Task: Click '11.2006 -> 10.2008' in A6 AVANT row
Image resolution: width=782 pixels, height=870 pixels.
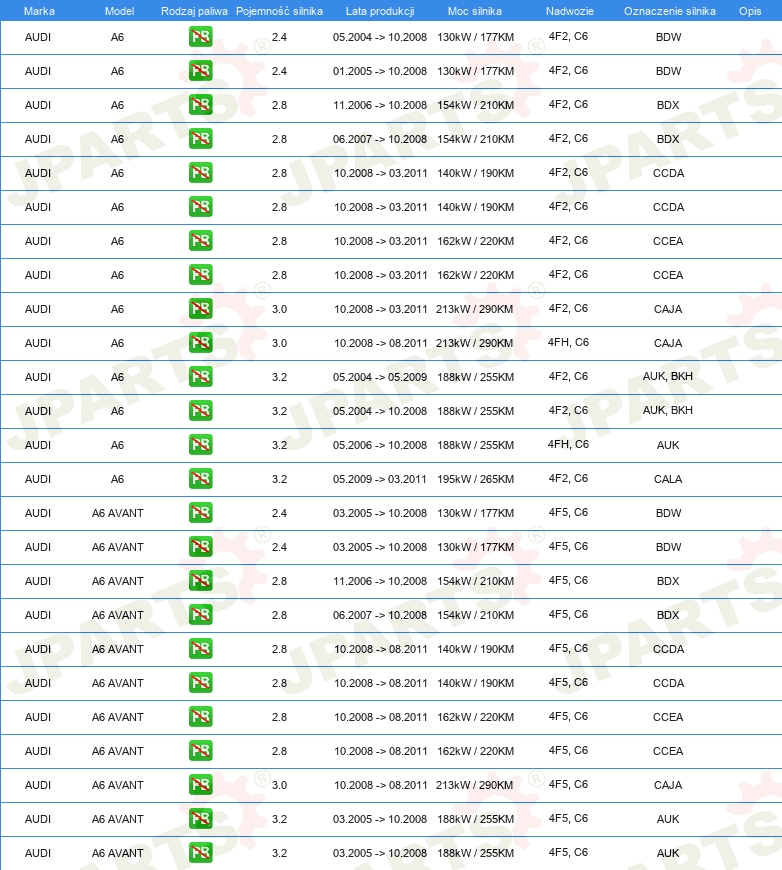Action: click(380, 581)
